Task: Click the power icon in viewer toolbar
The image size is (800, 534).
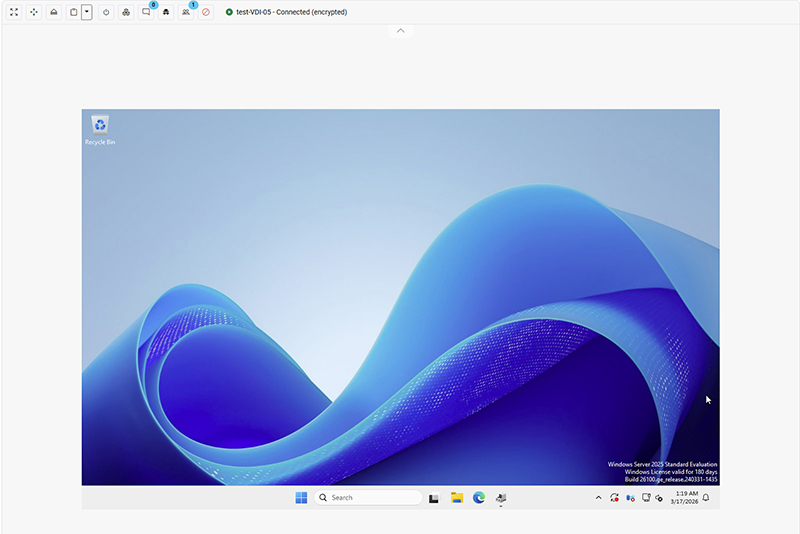Action: 106,12
